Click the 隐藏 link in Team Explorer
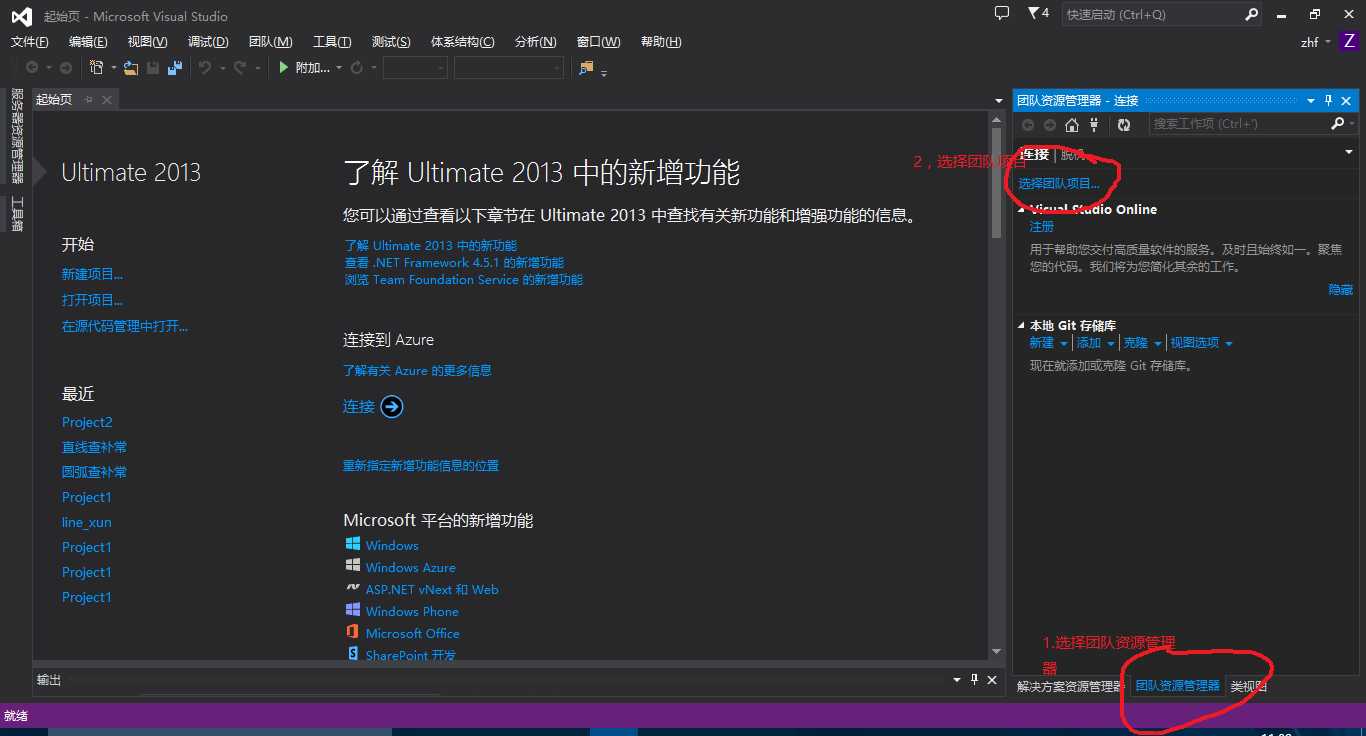This screenshot has width=1366, height=736. [1341, 290]
